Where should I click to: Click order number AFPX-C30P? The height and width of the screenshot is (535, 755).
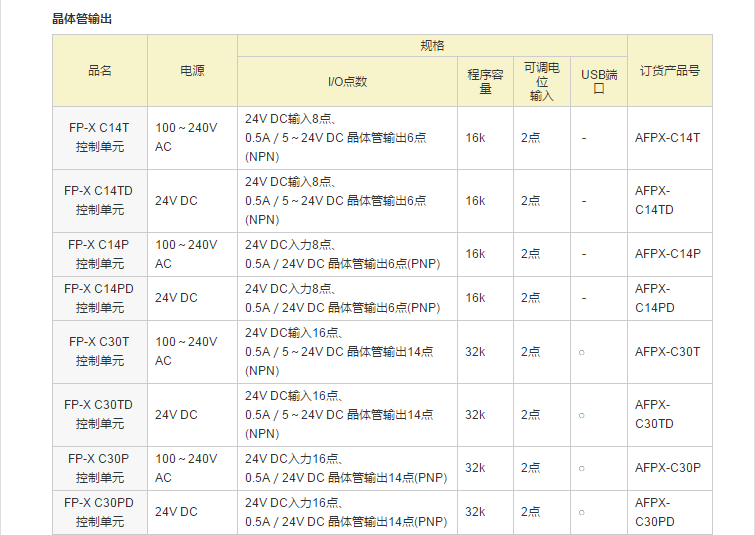point(668,468)
